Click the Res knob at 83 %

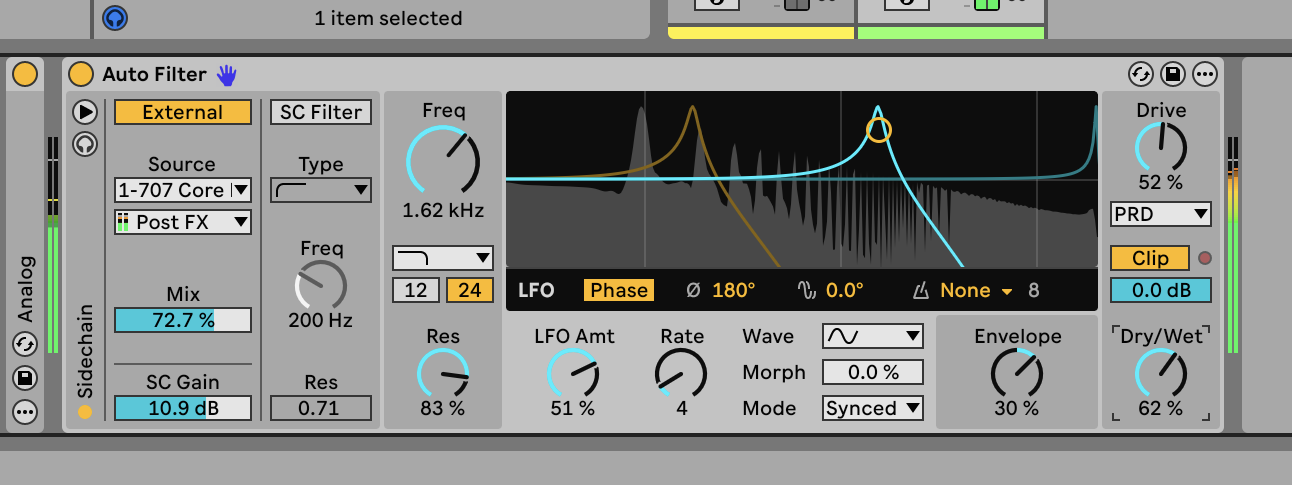point(443,373)
